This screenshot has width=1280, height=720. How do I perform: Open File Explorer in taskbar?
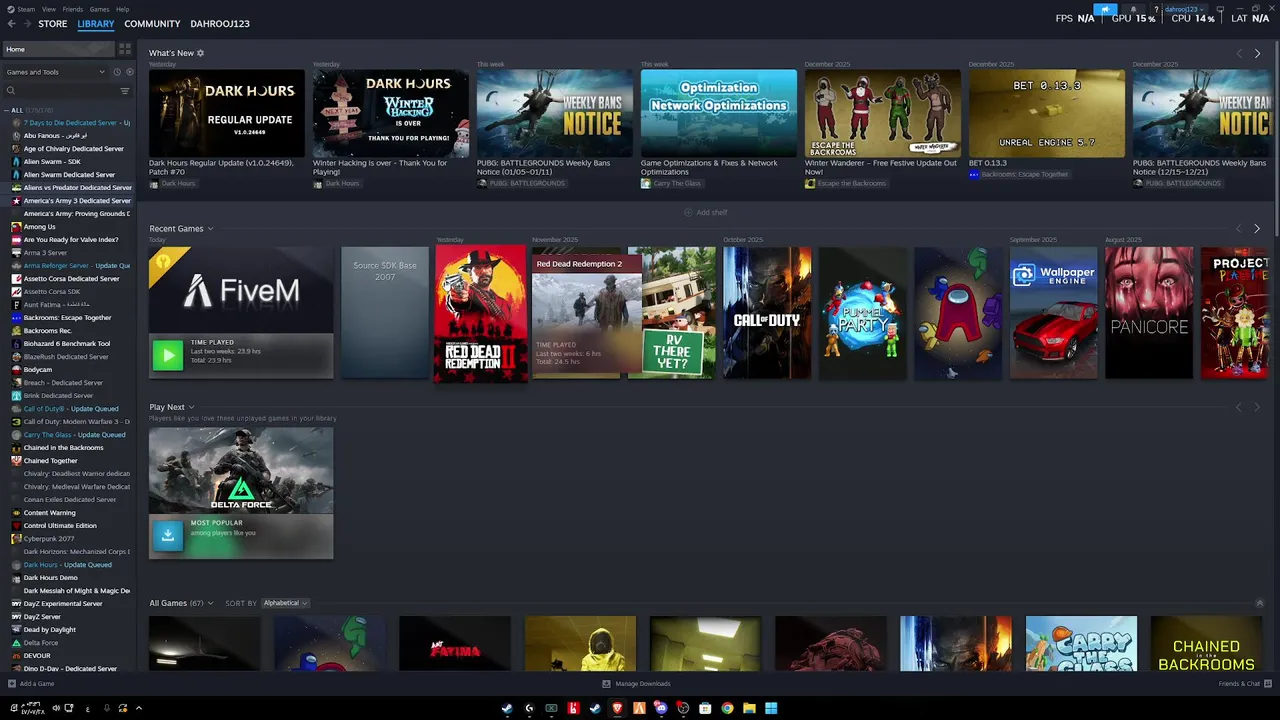(749, 708)
